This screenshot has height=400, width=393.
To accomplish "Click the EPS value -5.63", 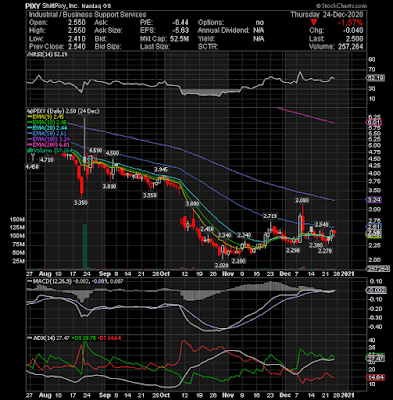I will coord(180,31).
